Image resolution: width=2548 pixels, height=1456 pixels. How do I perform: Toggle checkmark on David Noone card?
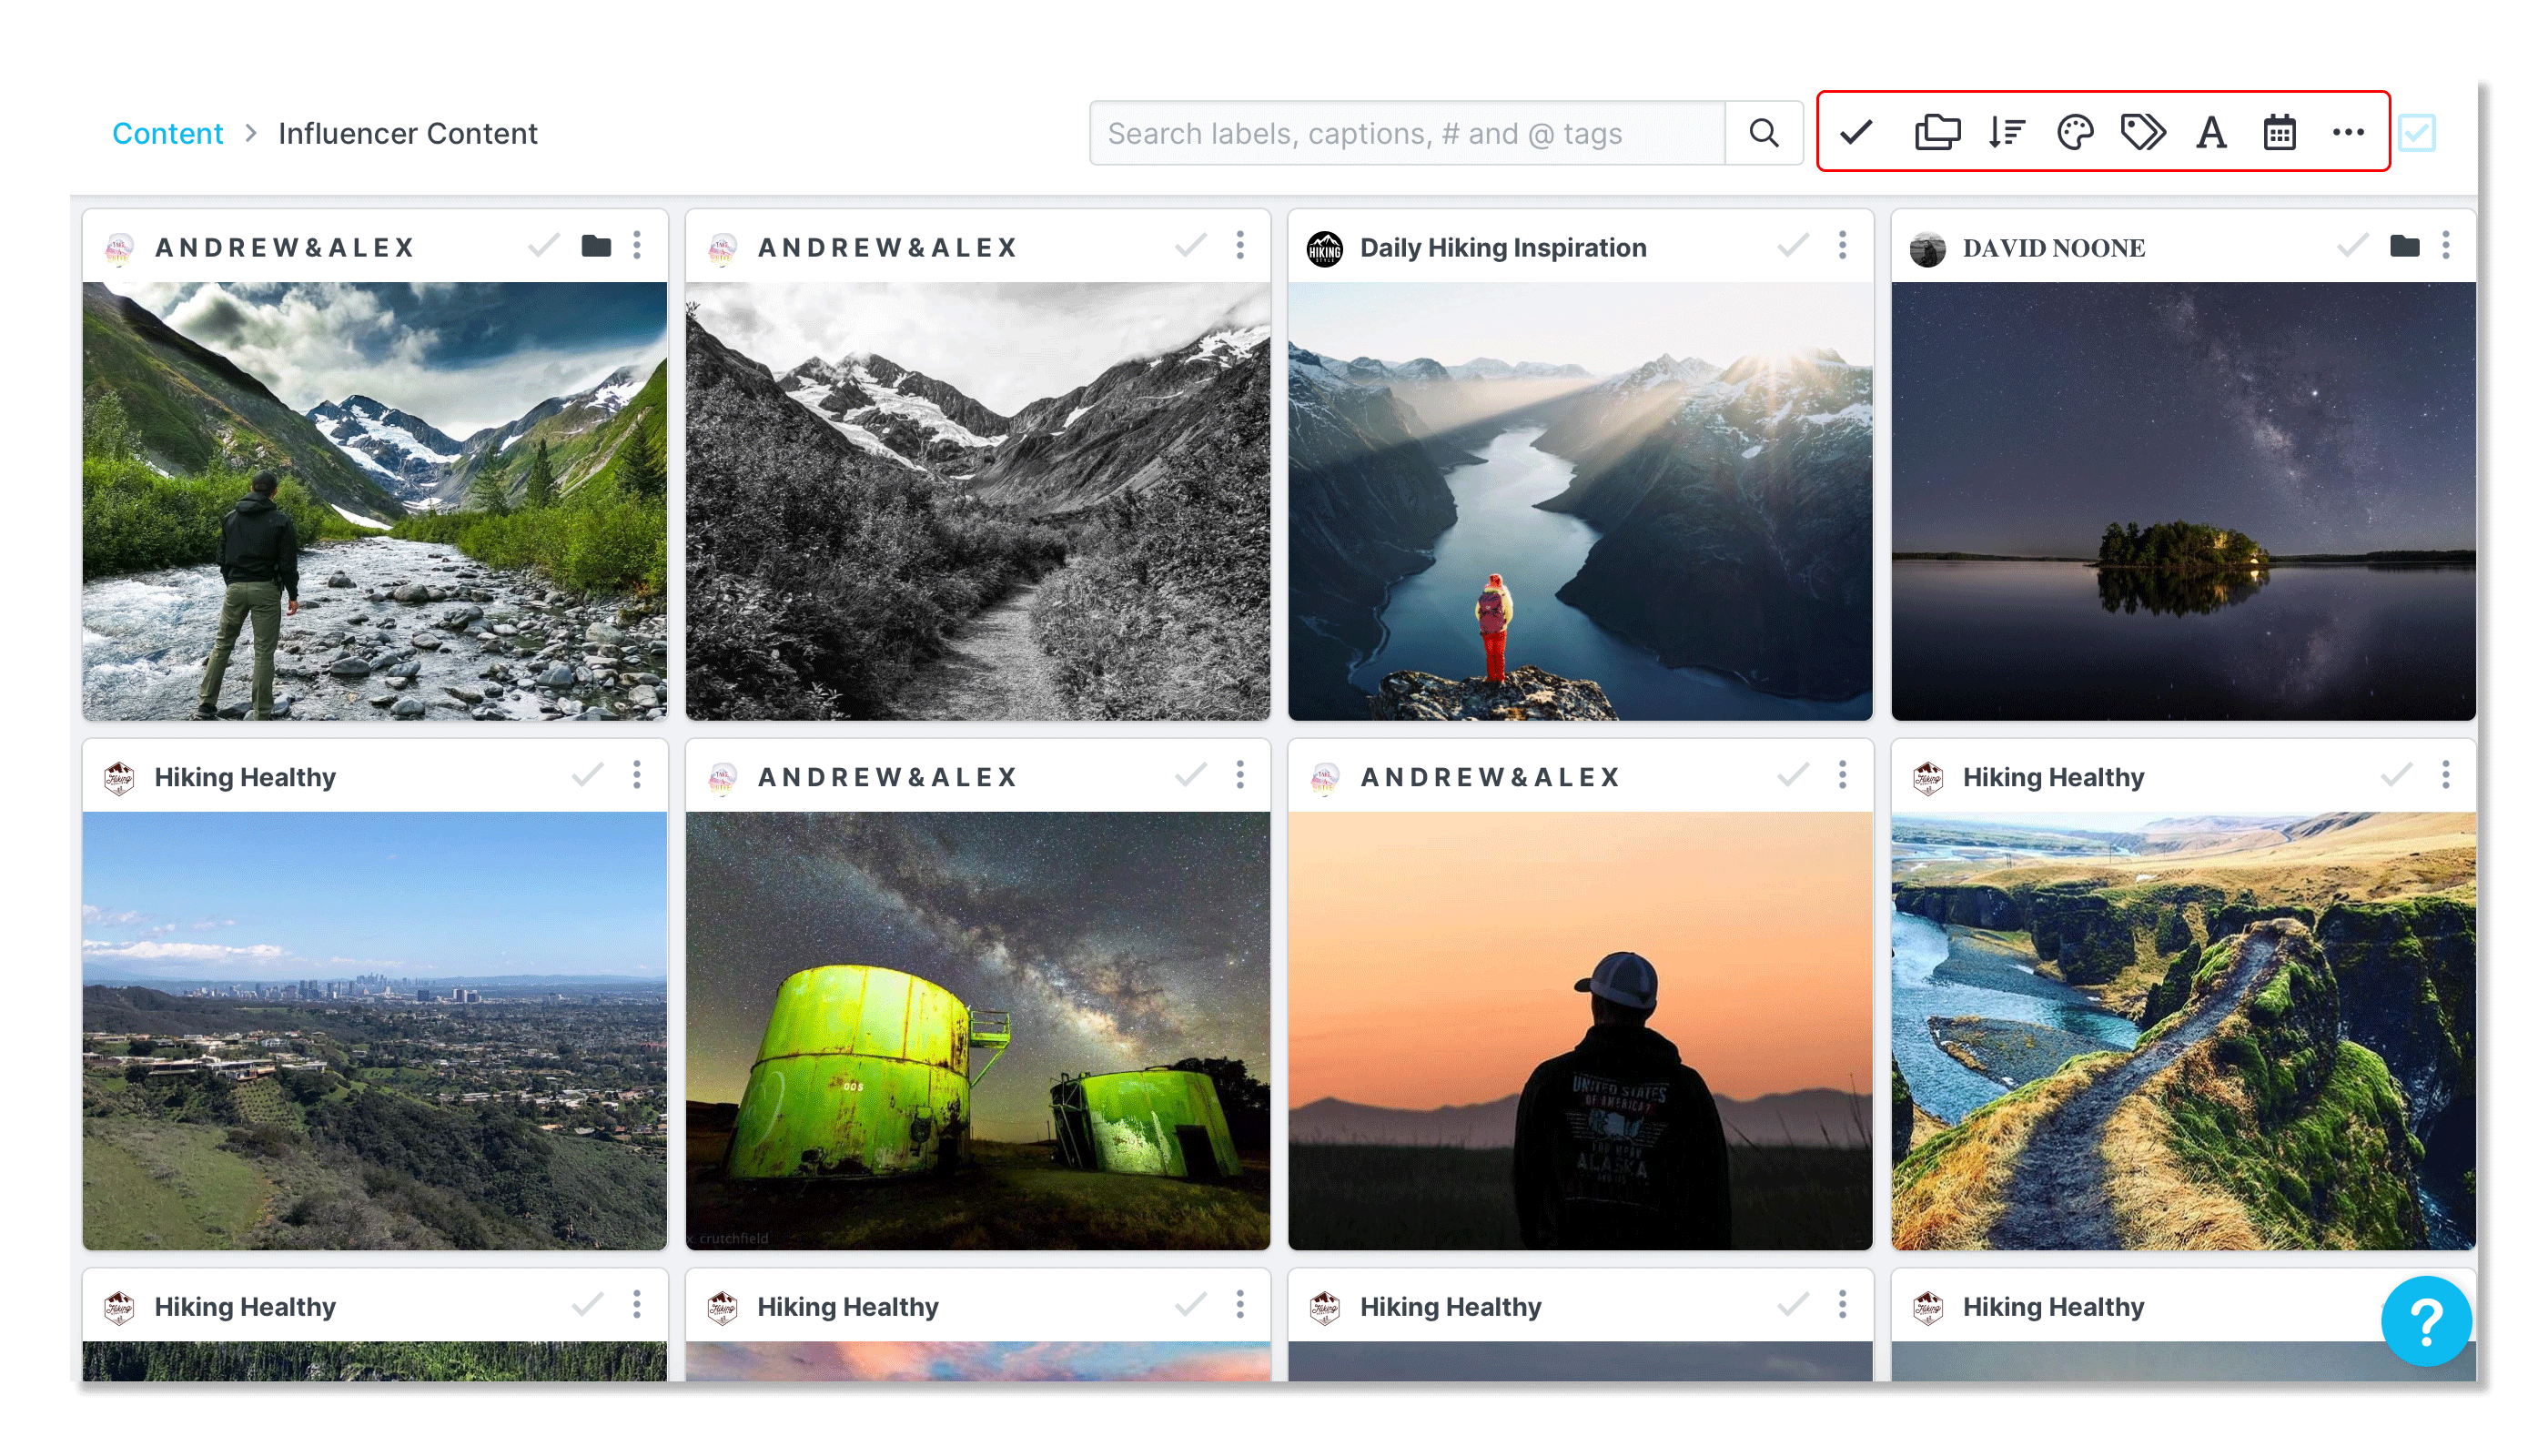coord(2352,246)
